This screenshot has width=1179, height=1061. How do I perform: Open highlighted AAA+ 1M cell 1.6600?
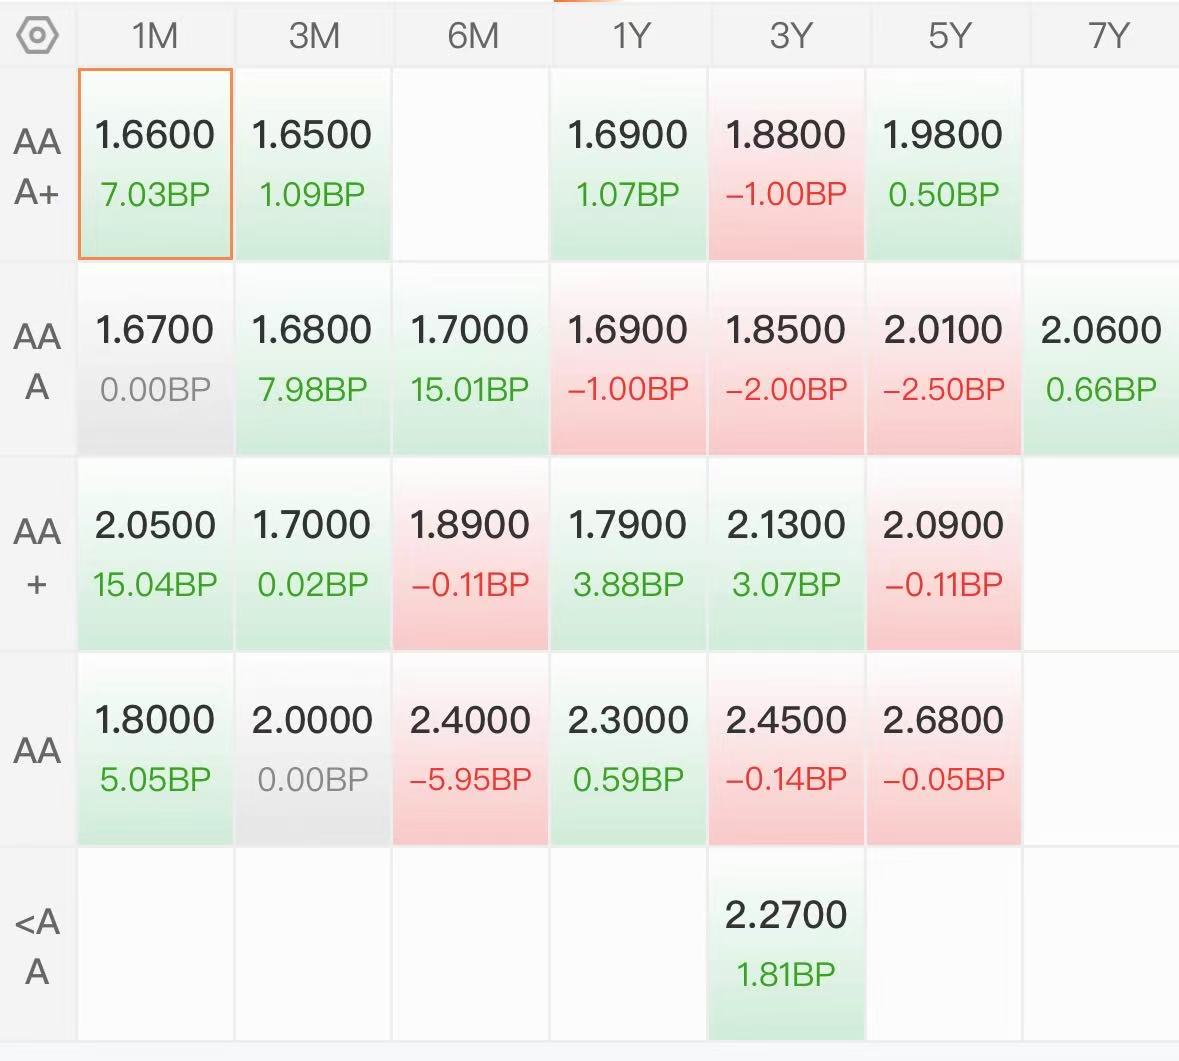pyautogui.click(x=155, y=164)
